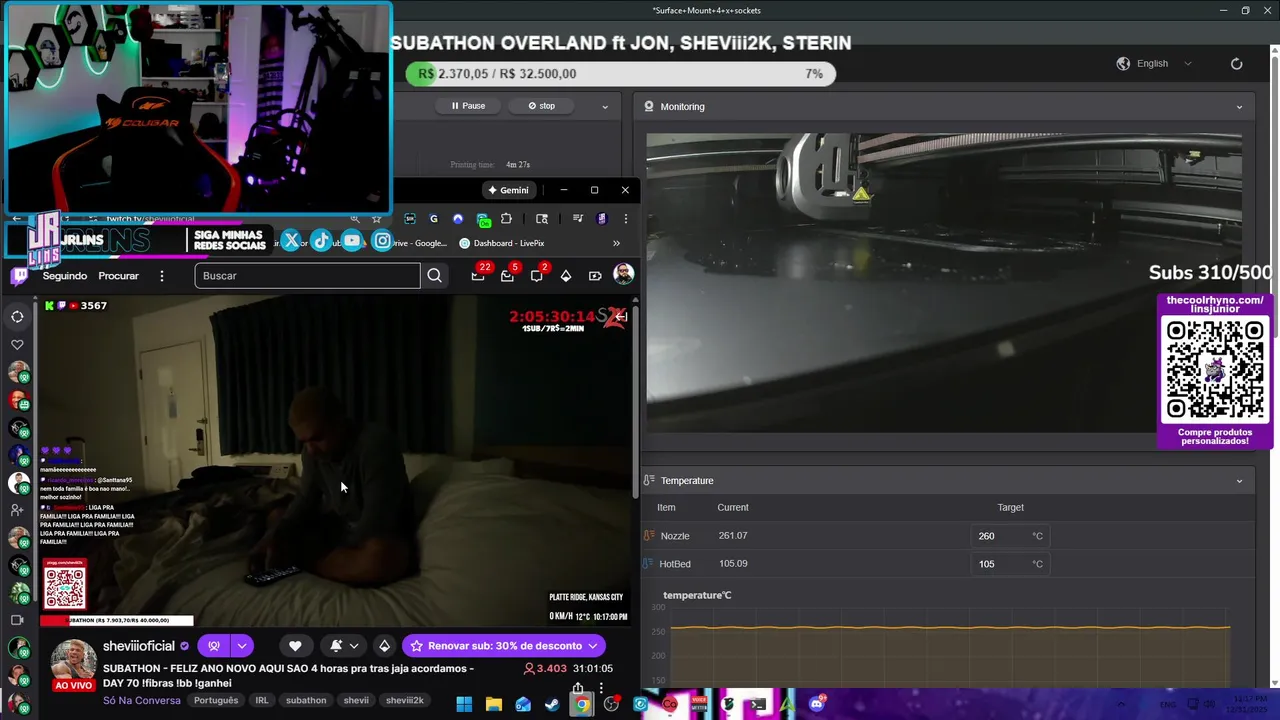Viewport: 1280px width, 720px height.
Task: Go to the Seguindo tab on Twitch
Action: pos(65,276)
